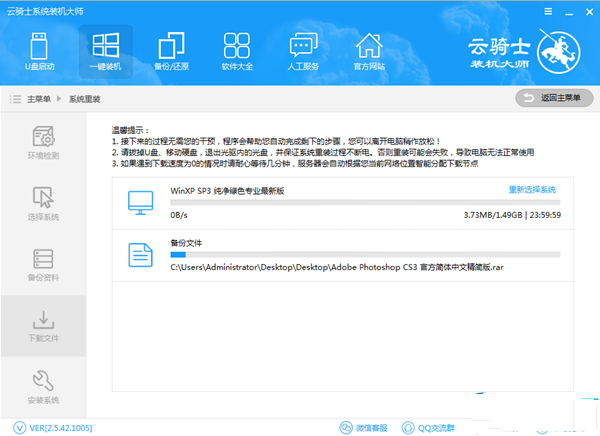Select 备份资料 step in sidebar
The width and height of the screenshot is (600, 436).
coord(43,265)
